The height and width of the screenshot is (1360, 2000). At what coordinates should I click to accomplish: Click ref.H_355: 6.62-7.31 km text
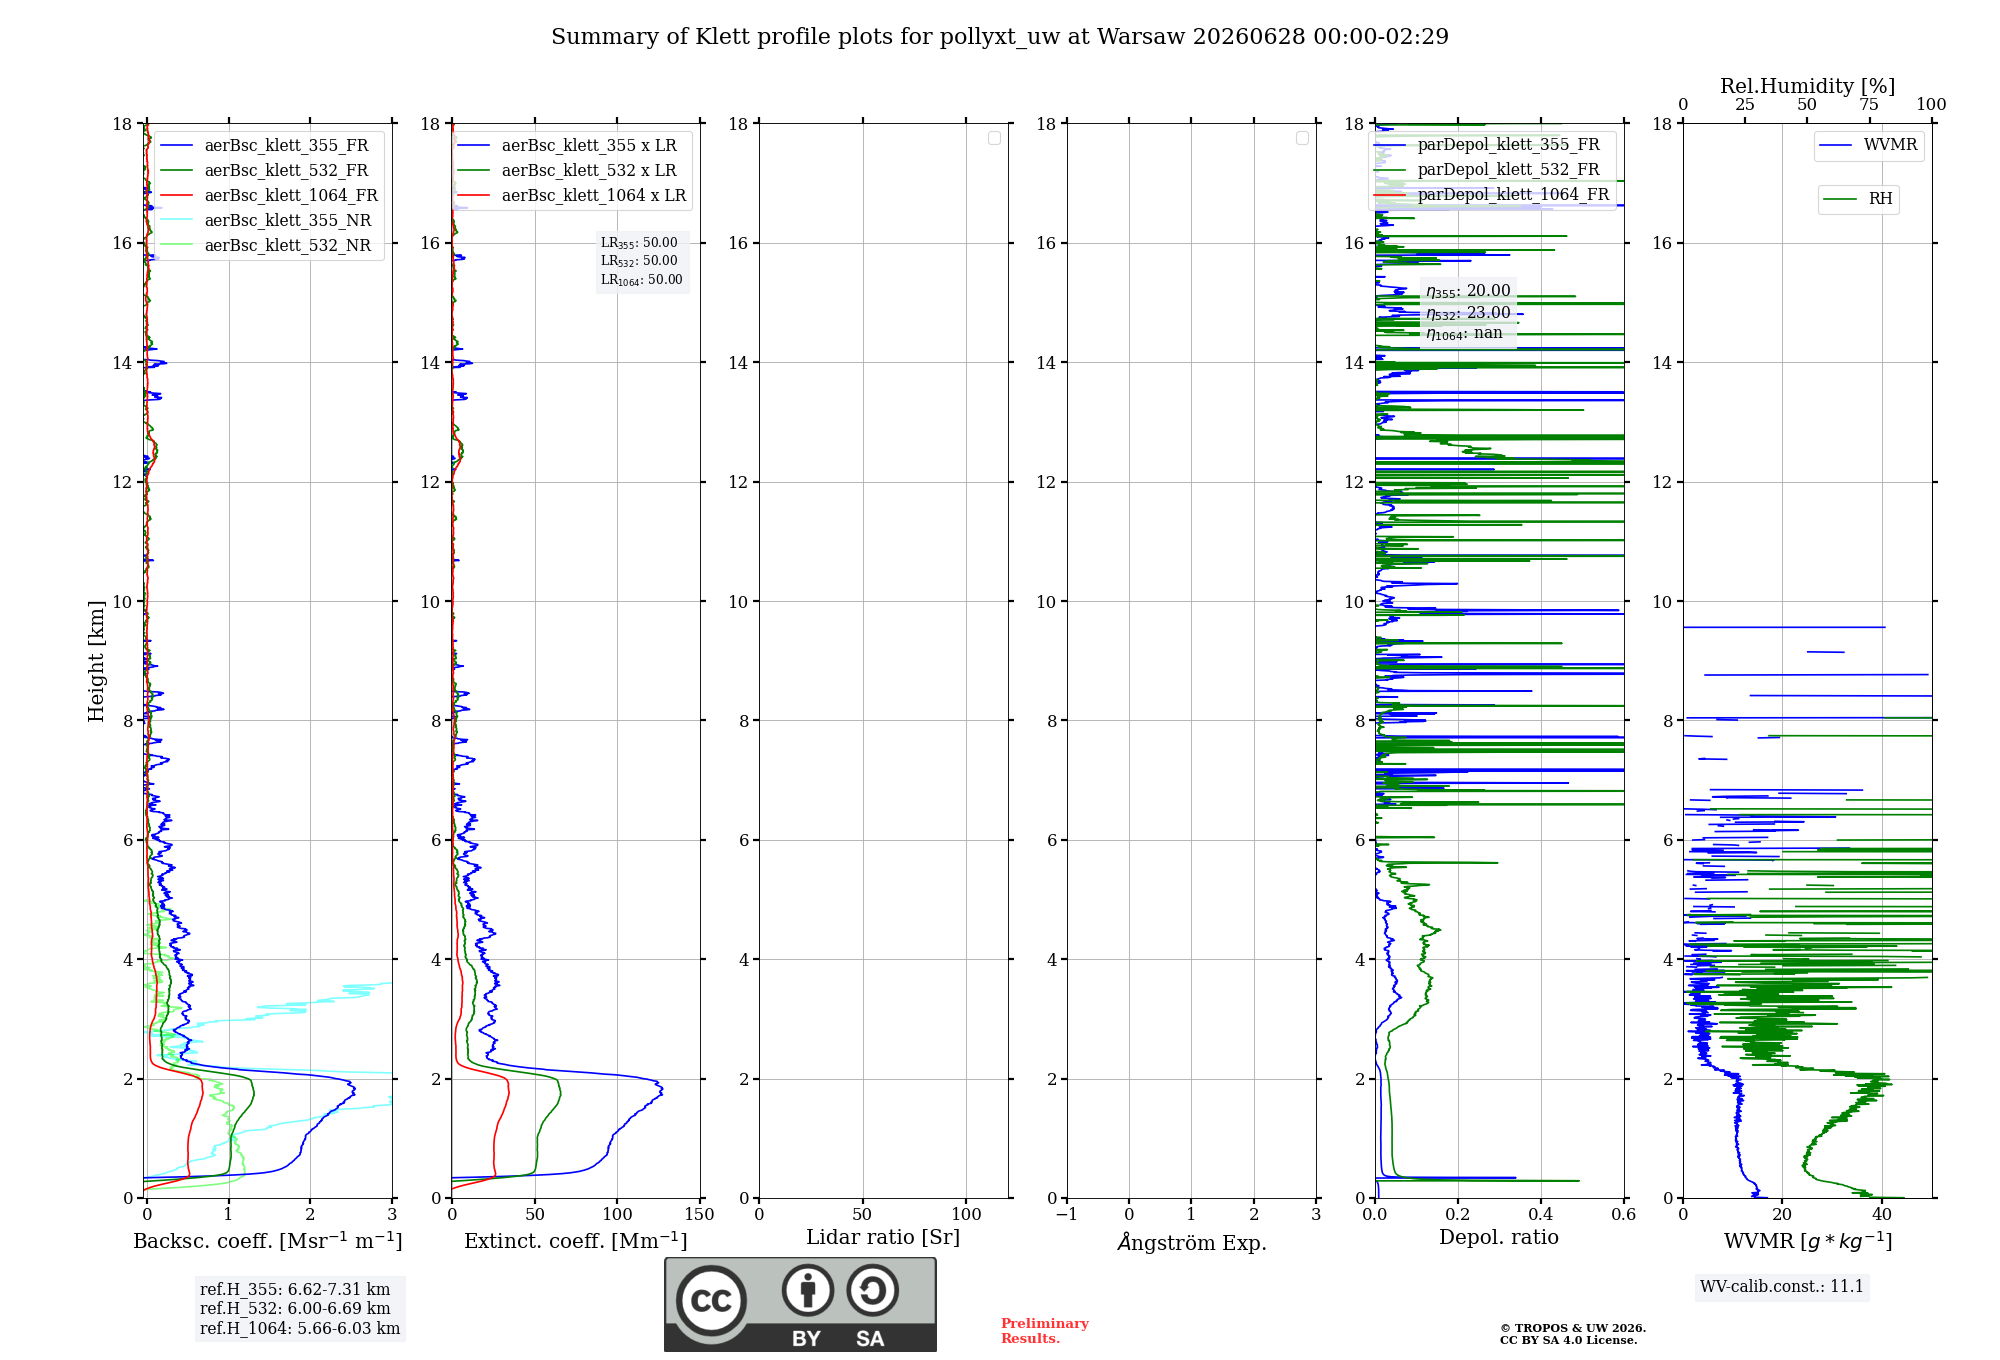295,1290
